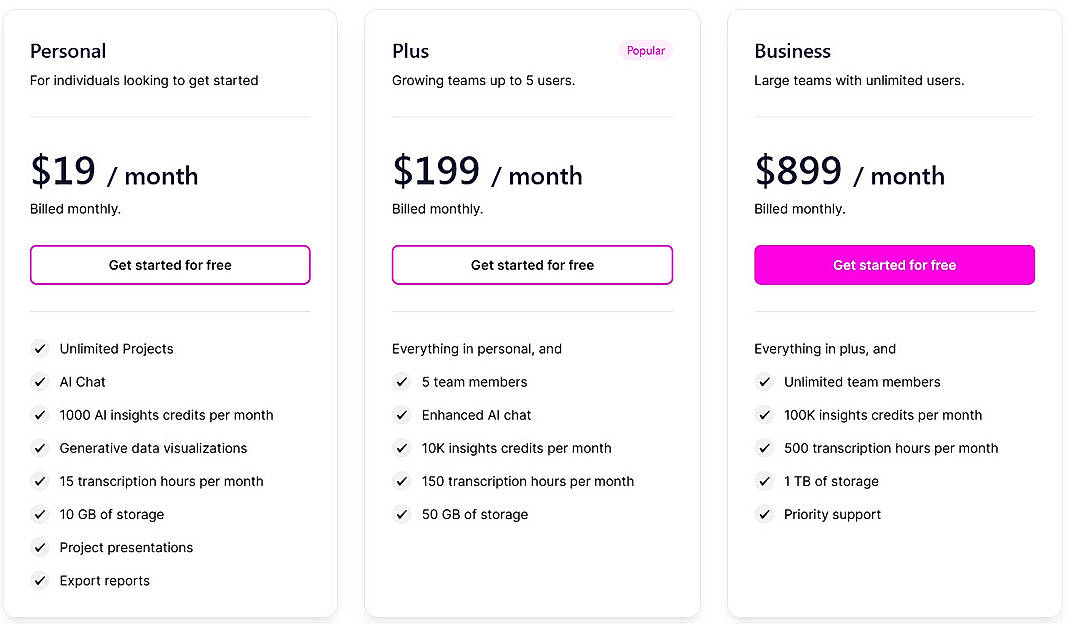This screenshot has width=1070, height=624.
Task: Click checkmark next to Unlimited team members
Action: 764,382
